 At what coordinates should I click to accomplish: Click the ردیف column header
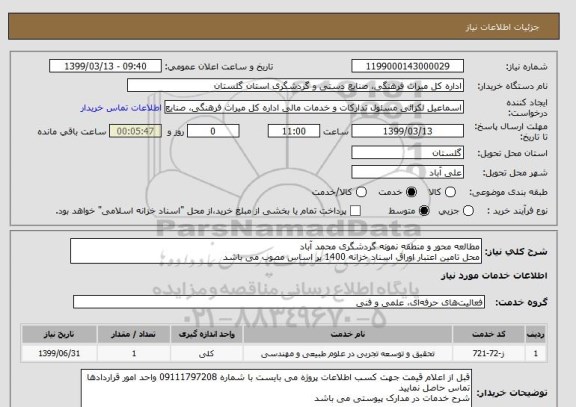point(536,334)
